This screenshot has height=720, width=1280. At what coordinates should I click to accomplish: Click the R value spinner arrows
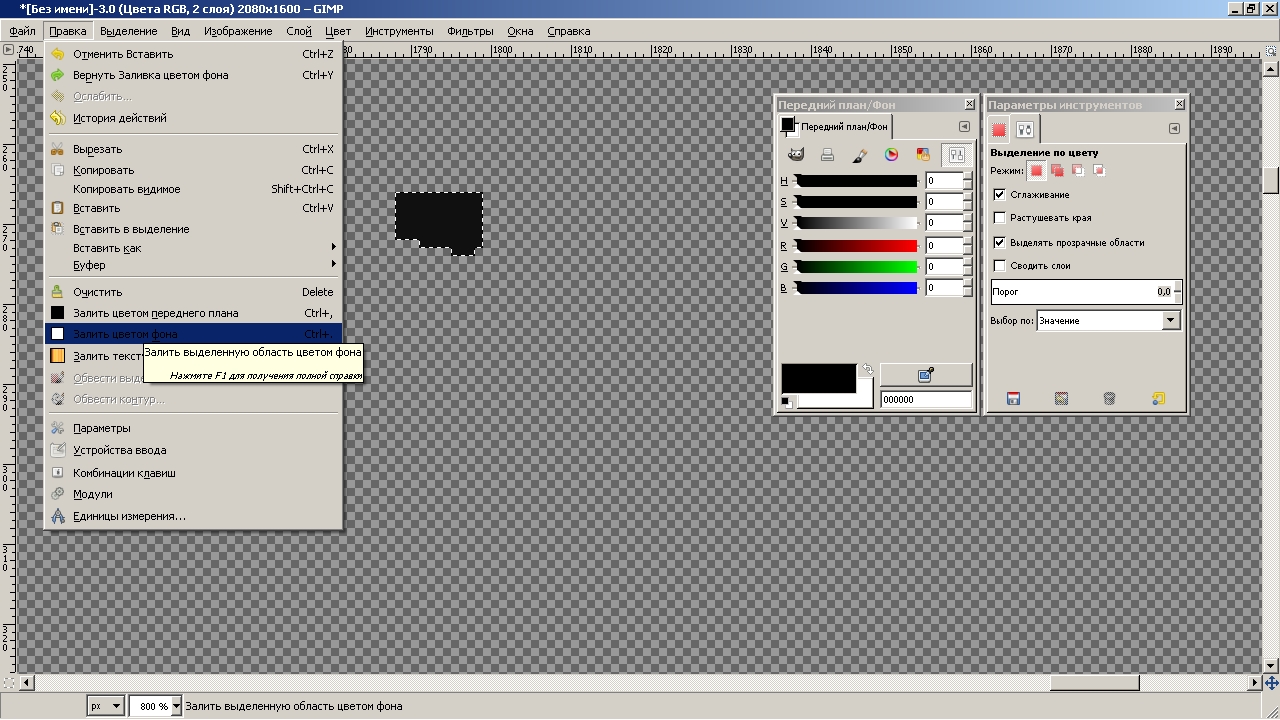tap(967, 245)
